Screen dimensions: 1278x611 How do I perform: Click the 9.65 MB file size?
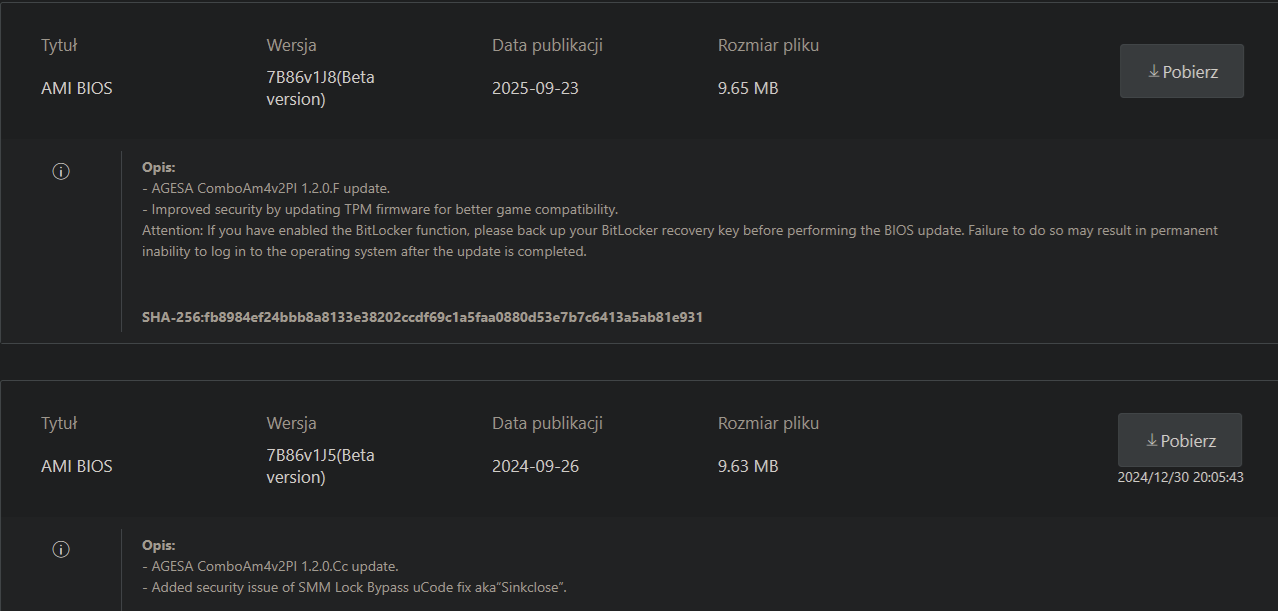748,88
